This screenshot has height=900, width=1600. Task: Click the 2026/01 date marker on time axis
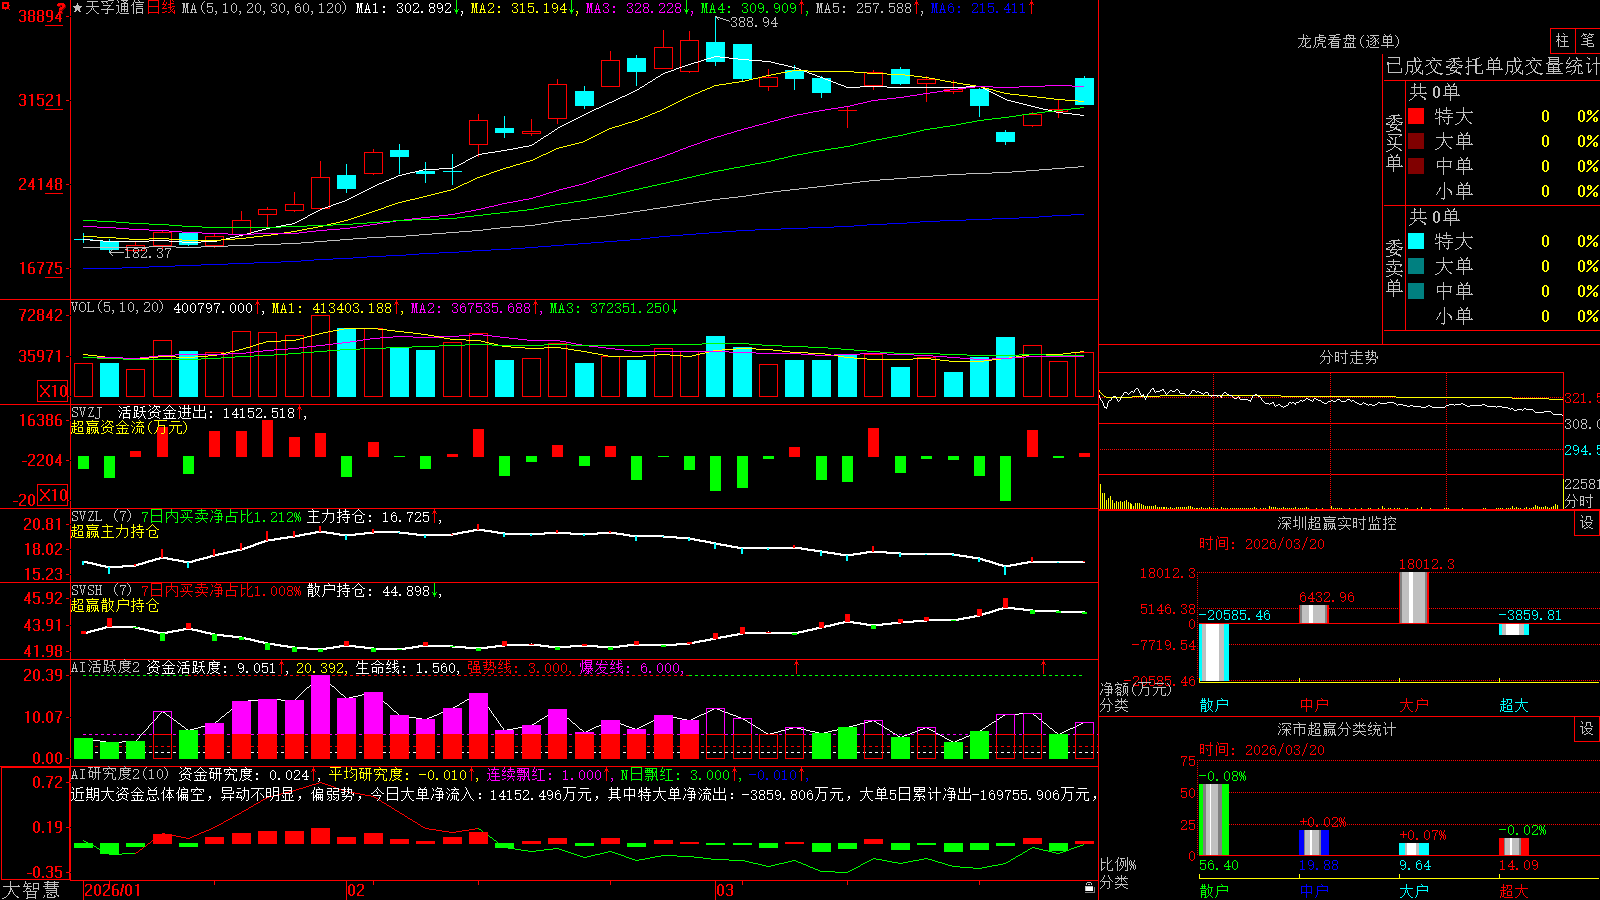click(x=113, y=890)
